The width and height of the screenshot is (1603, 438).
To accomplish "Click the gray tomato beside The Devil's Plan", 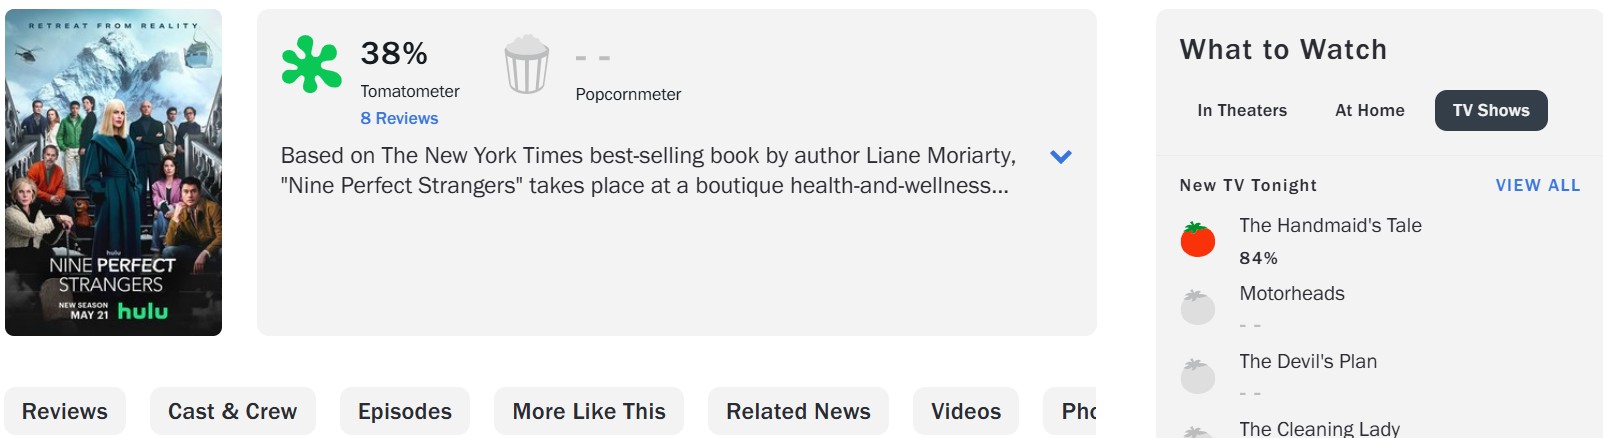I will click(1197, 375).
